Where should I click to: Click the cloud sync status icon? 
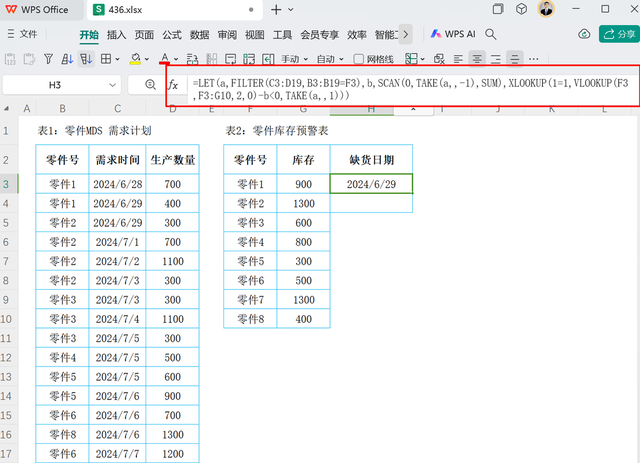point(584,34)
